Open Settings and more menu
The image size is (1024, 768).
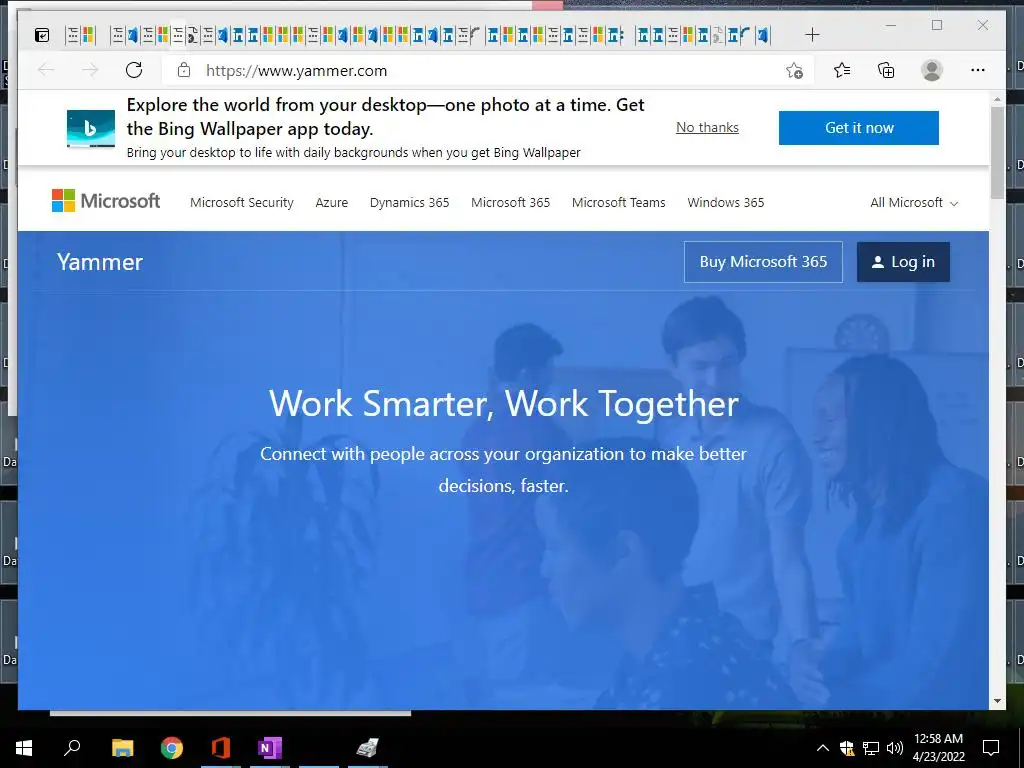click(978, 70)
